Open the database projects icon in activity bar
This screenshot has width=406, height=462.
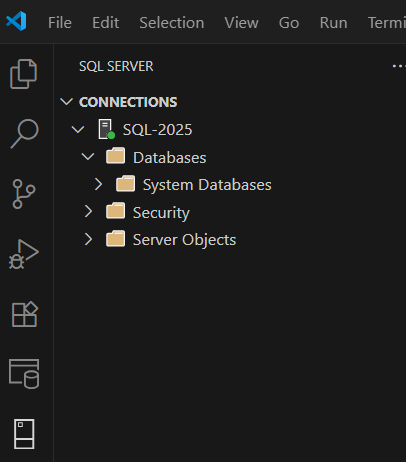(x=24, y=374)
